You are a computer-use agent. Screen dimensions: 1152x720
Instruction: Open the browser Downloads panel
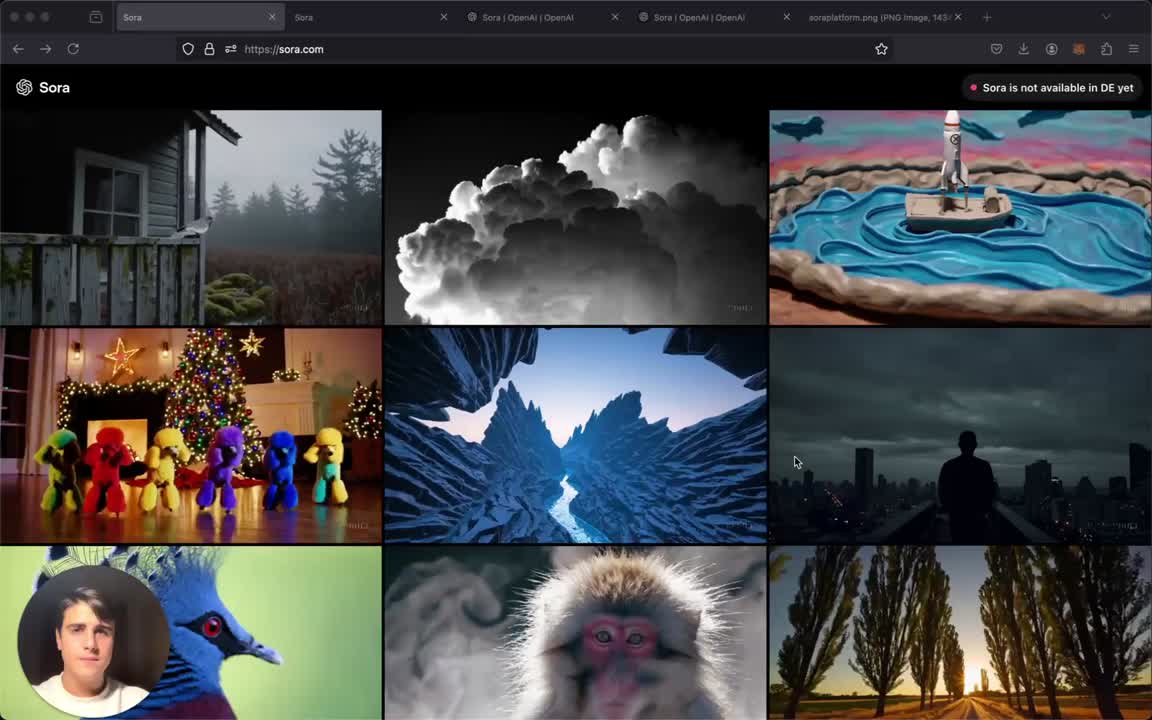(x=1023, y=49)
